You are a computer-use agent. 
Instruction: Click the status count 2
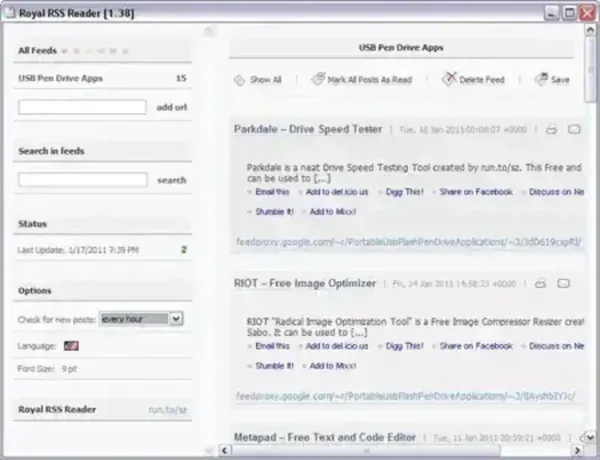point(184,250)
